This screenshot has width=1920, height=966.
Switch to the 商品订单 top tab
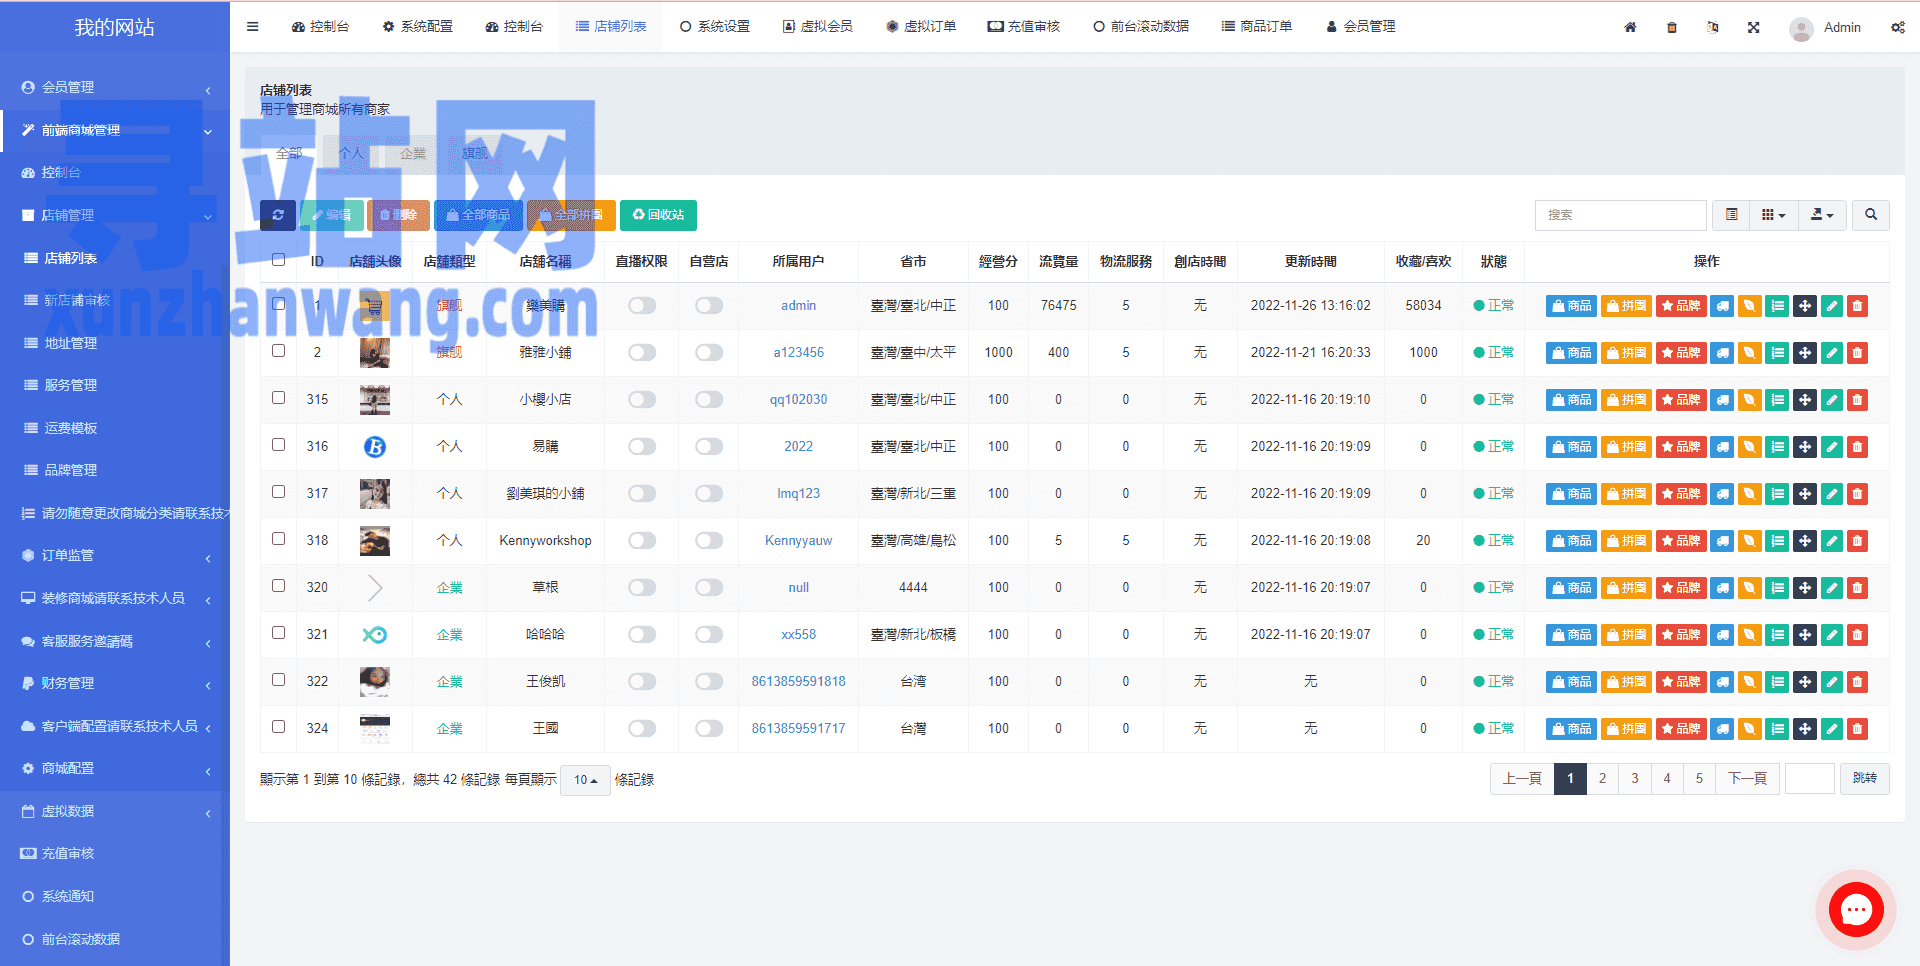click(x=1257, y=26)
